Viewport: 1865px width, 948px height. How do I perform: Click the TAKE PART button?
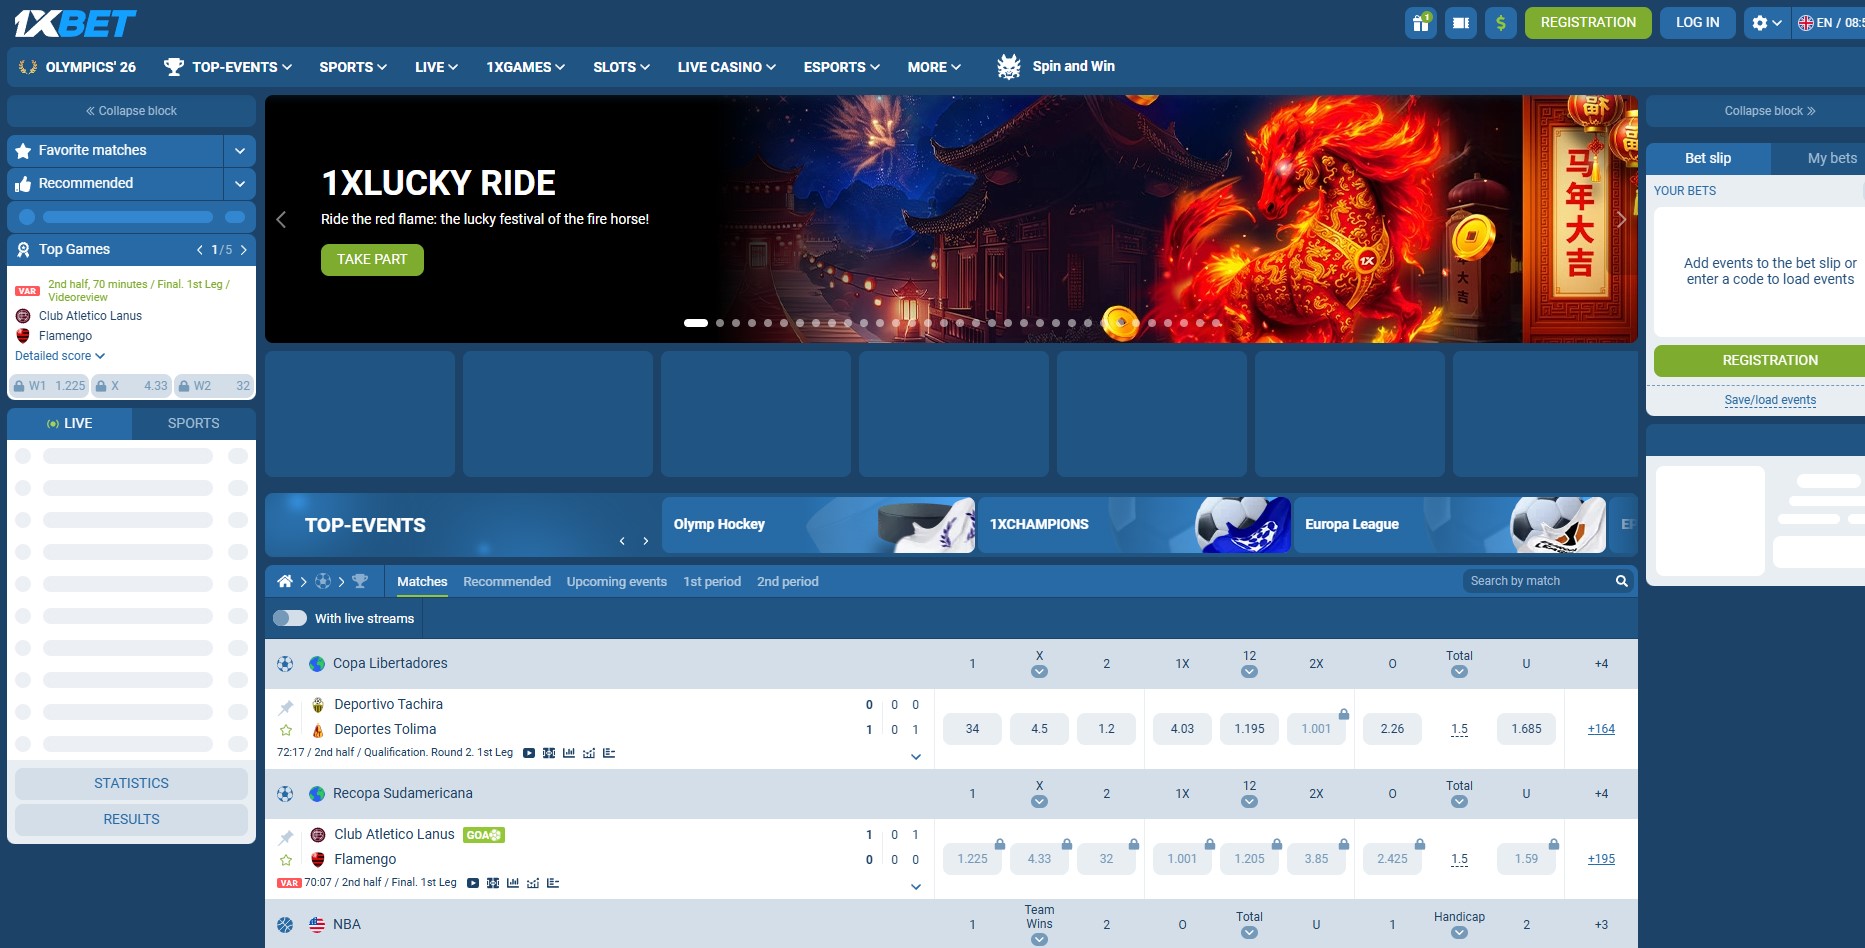coord(372,259)
